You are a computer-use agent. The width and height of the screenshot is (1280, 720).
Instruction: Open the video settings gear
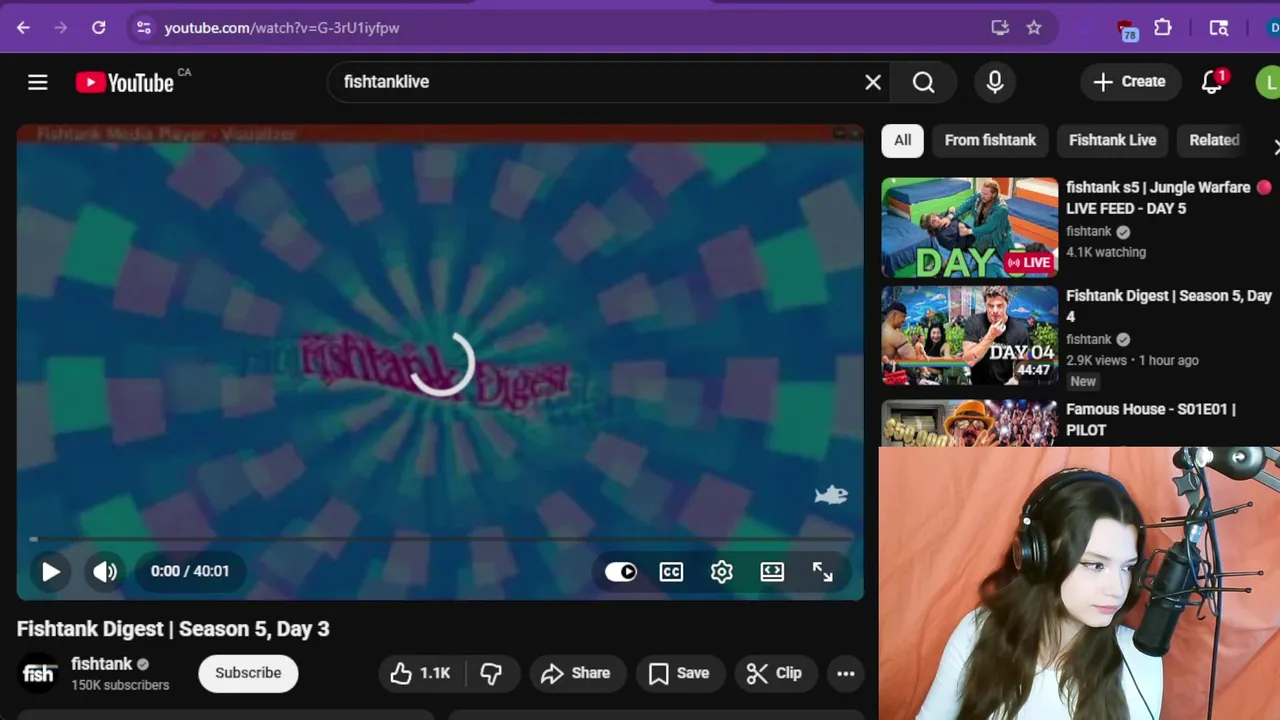(x=722, y=571)
